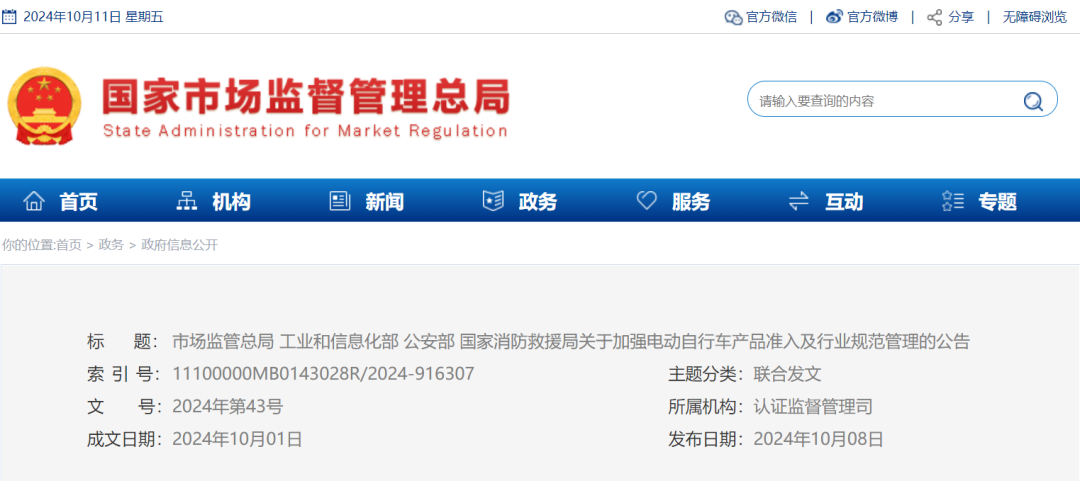The image size is (1080, 481).
Task: Click the calendar icon beside the date
Action: tap(10, 17)
